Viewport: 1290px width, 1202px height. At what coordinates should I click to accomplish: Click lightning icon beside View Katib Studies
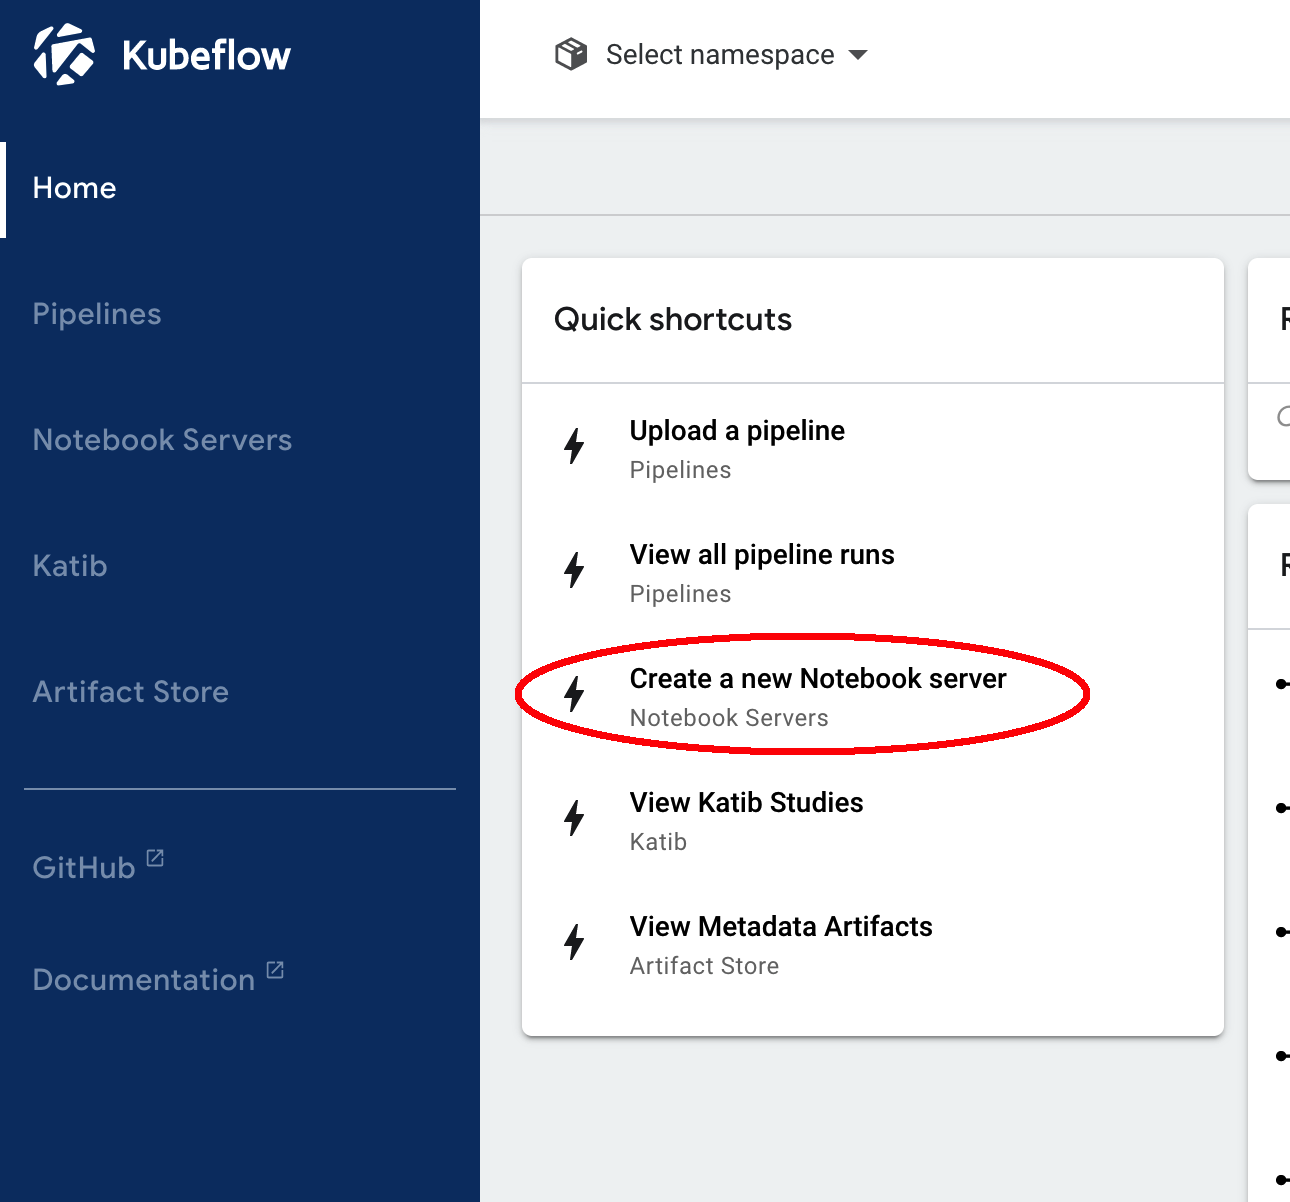(574, 818)
